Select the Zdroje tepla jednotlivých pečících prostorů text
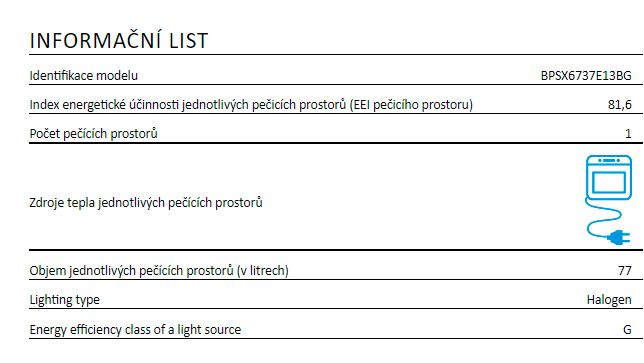Image resolution: width=644 pixels, height=363 pixels. click(146, 203)
